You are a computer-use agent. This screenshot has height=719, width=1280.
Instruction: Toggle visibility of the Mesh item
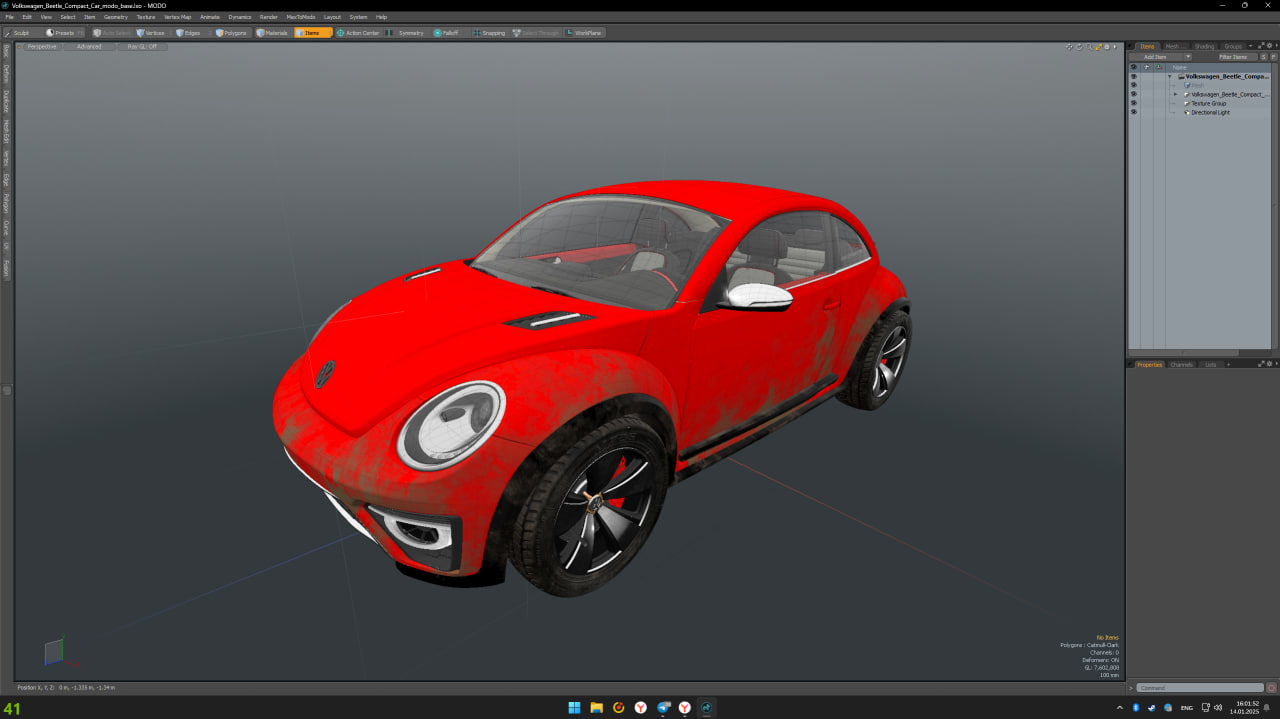(x=1133, y=85)
